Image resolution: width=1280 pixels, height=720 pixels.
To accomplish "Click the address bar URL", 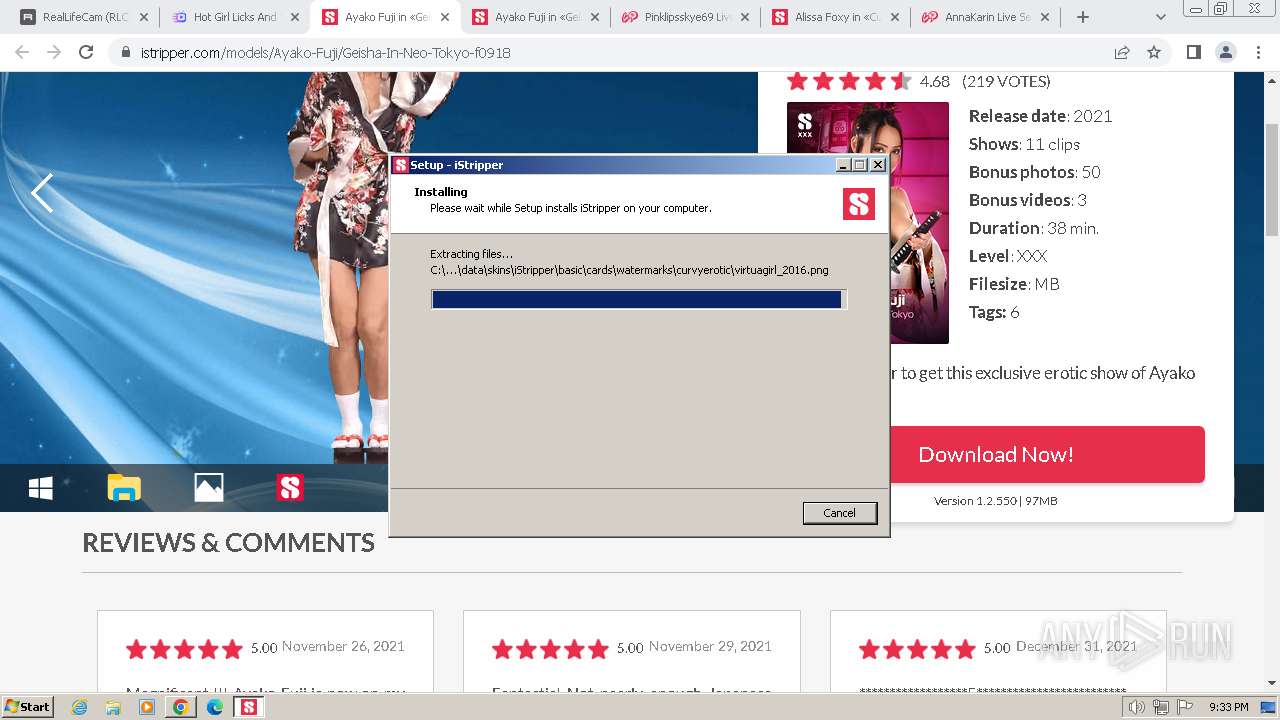I will pos(325,53).
